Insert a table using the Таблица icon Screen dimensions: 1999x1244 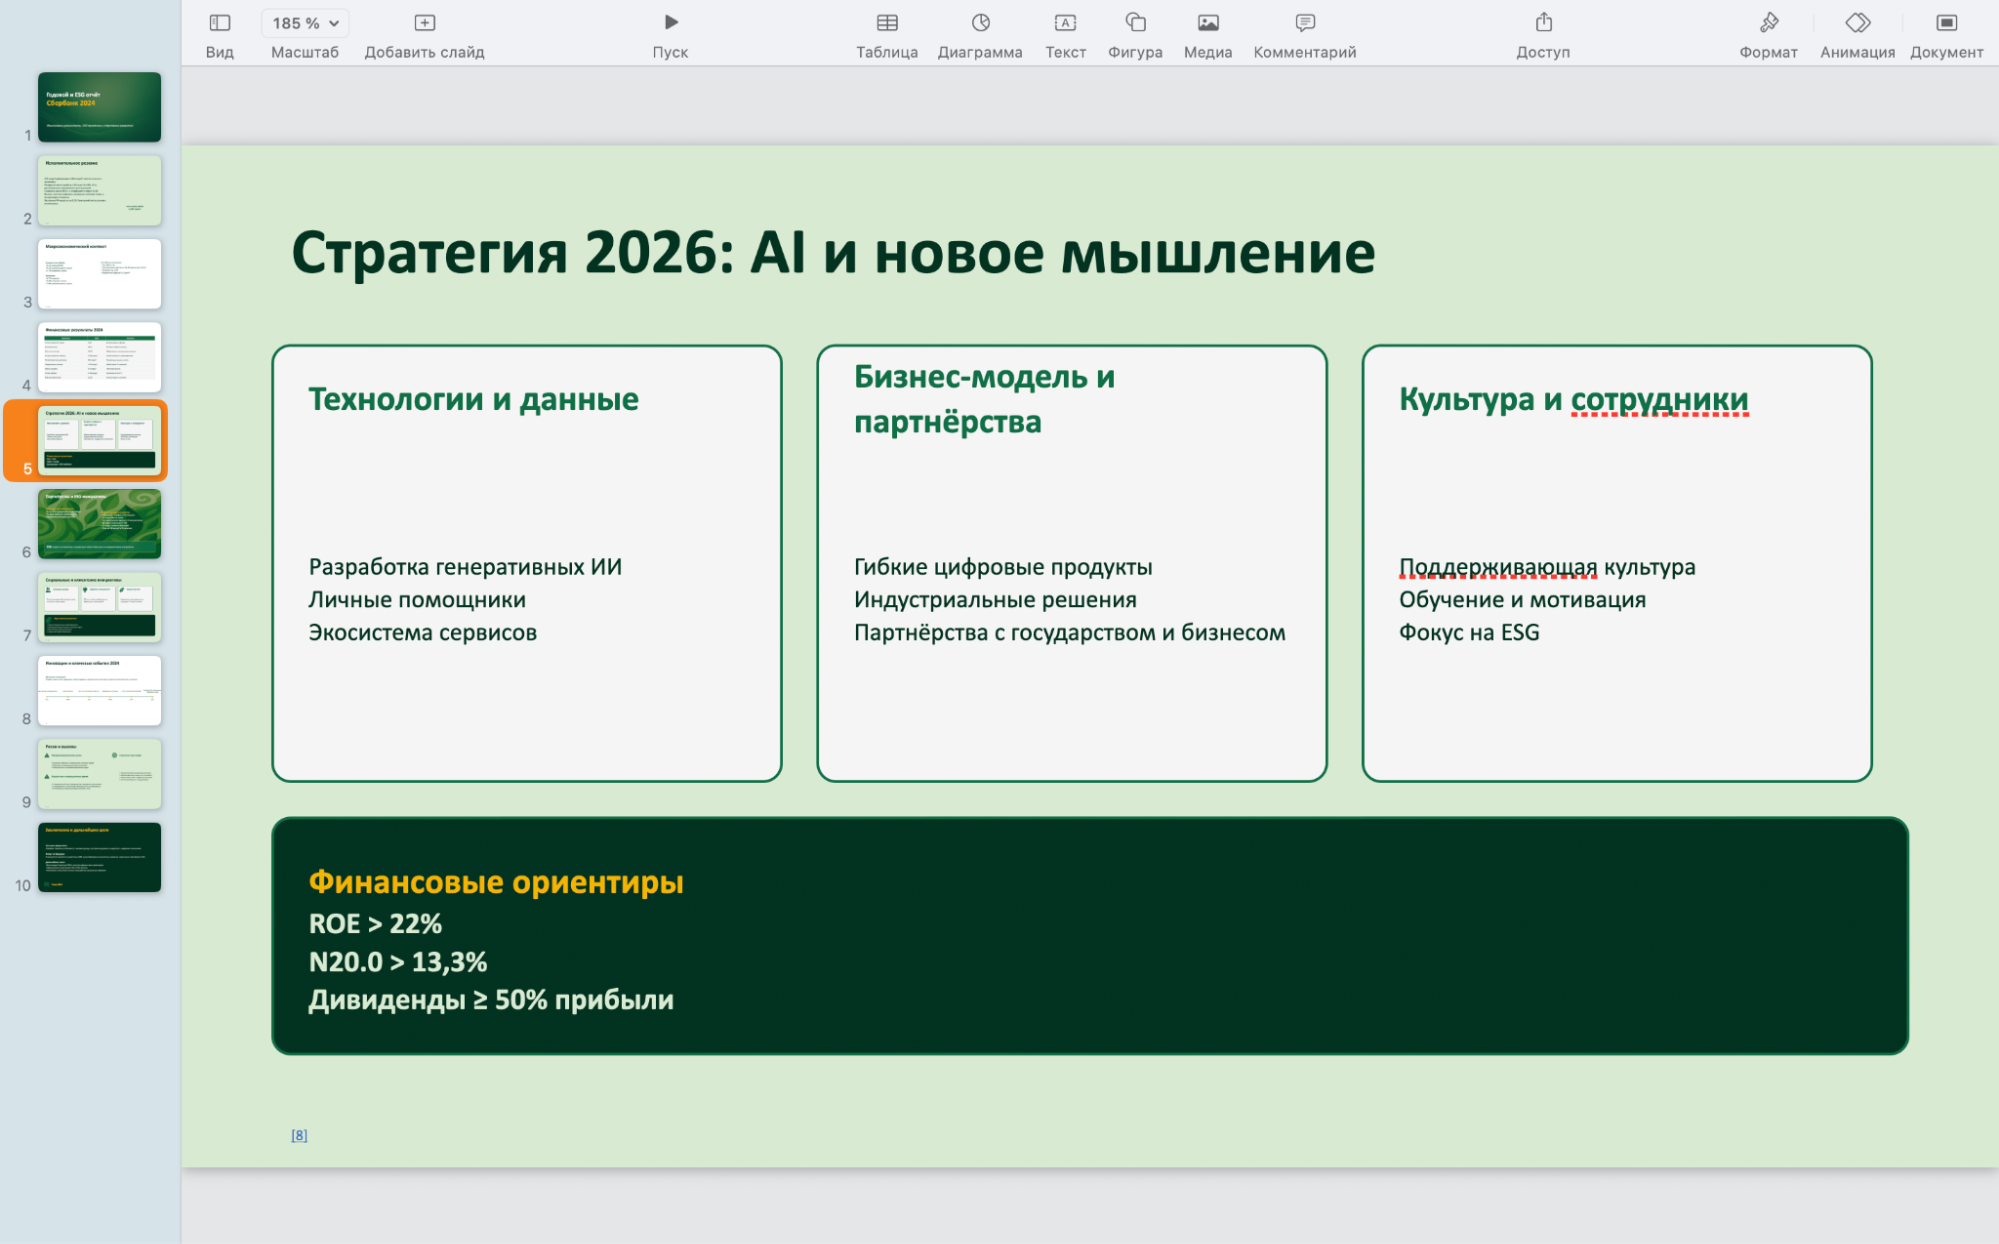coord(886,22)
